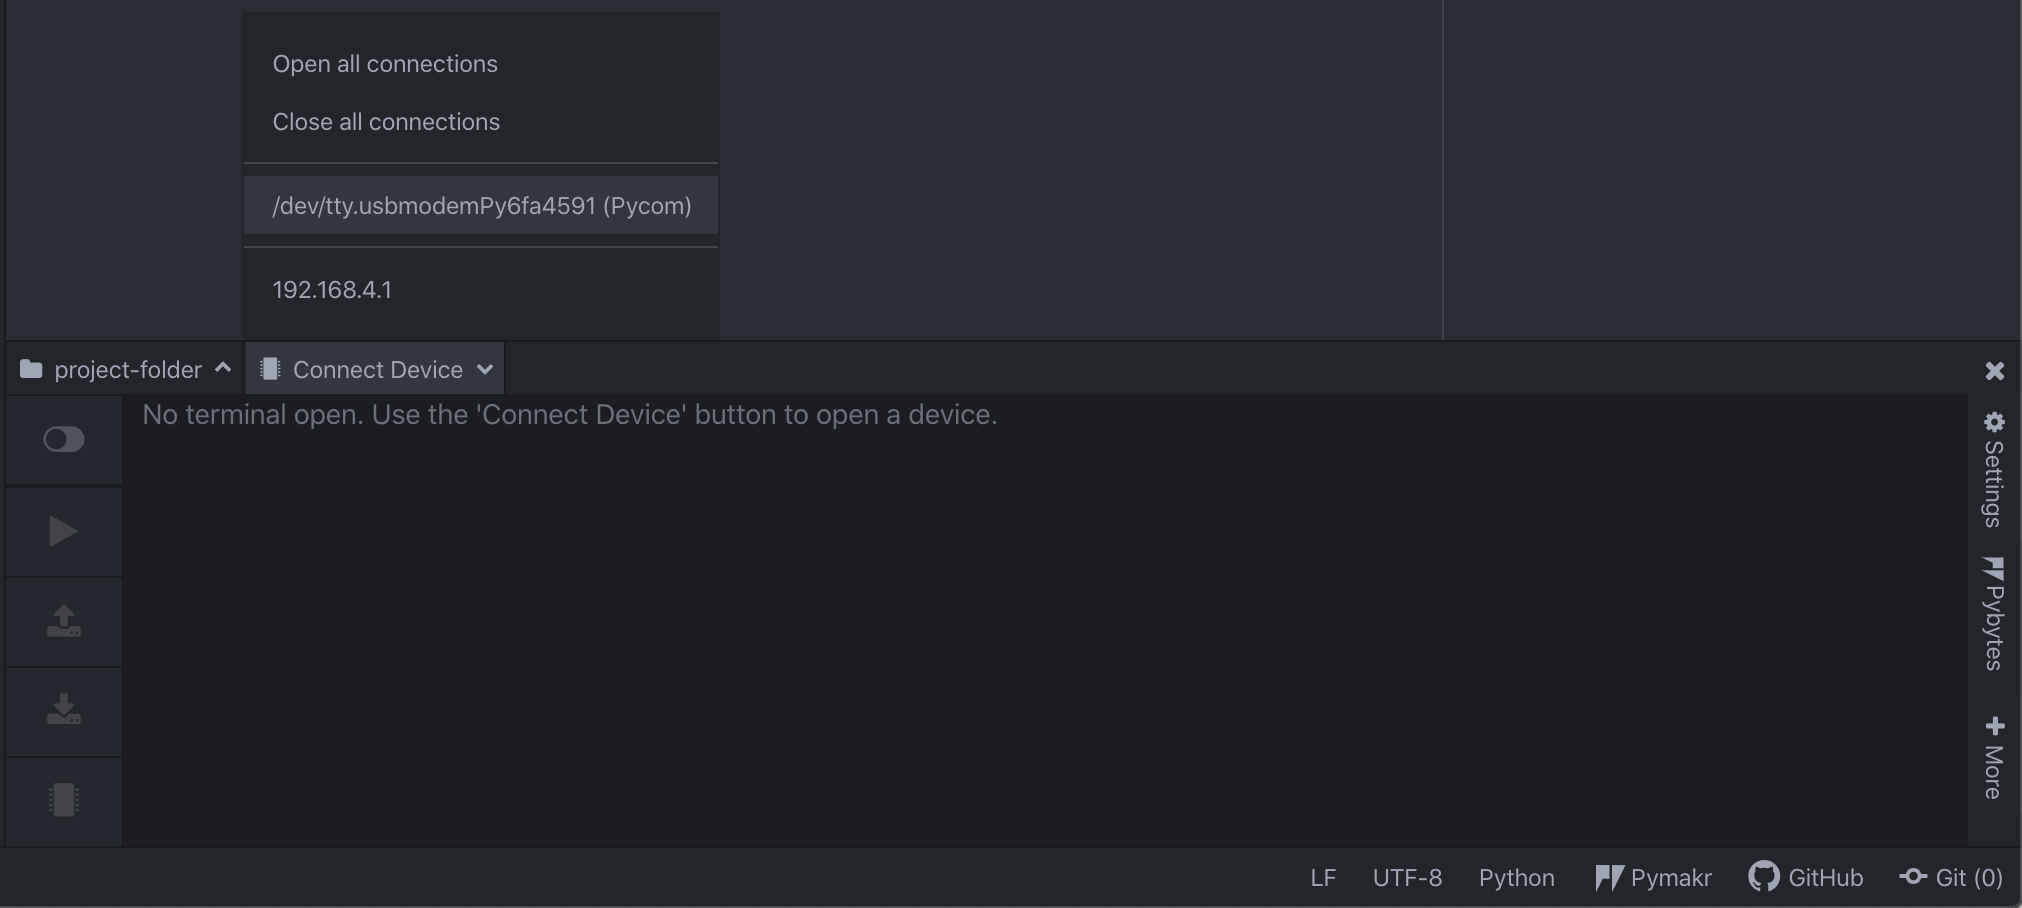
Task: Choose Close all connections
Action: pos(386,122)
